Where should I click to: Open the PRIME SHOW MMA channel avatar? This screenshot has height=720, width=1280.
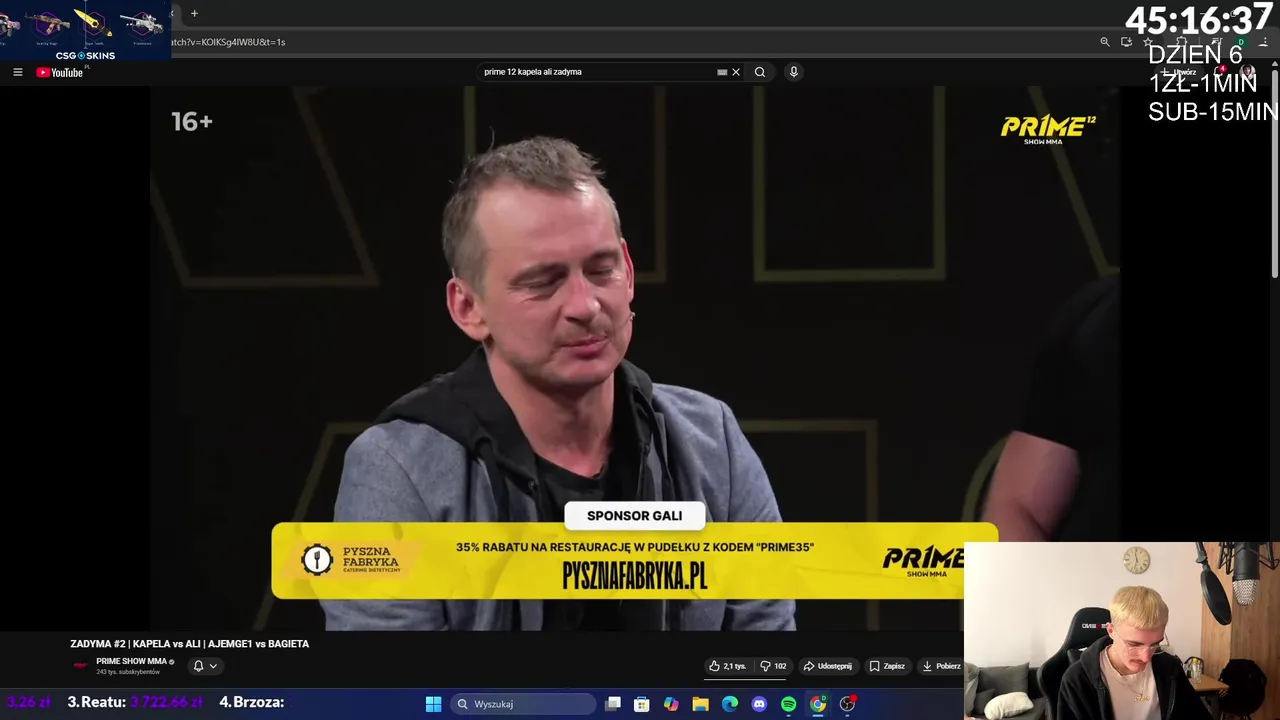(x=80, y=665)
